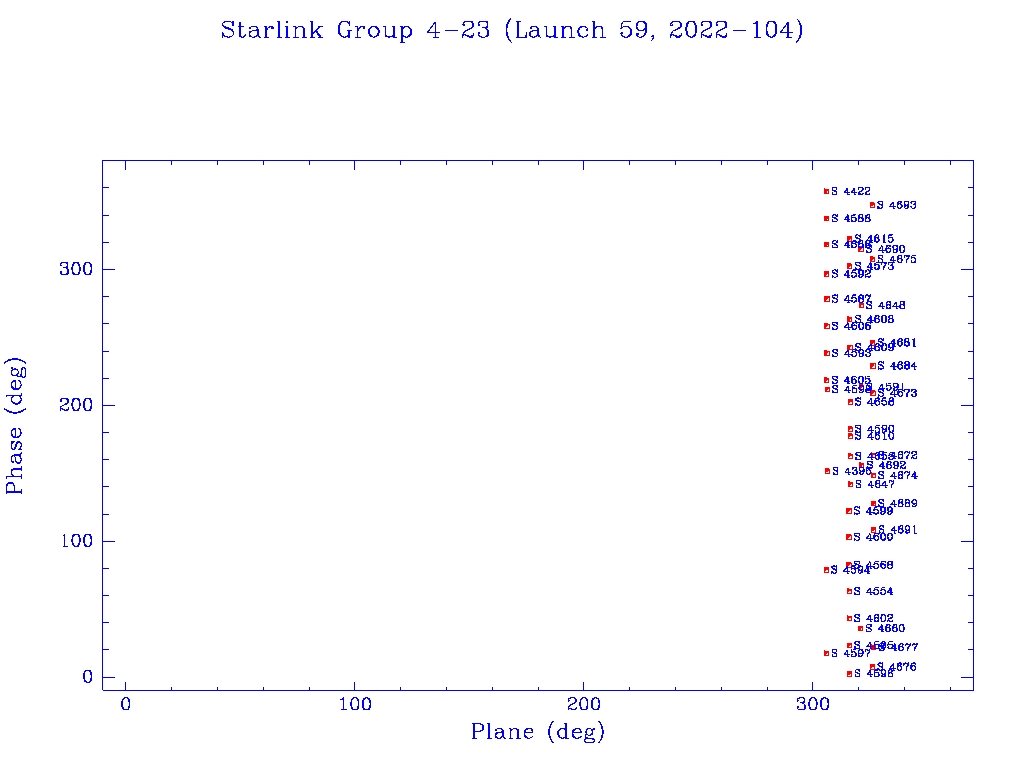Select the 'S 4675' point label

pos(897,259)
